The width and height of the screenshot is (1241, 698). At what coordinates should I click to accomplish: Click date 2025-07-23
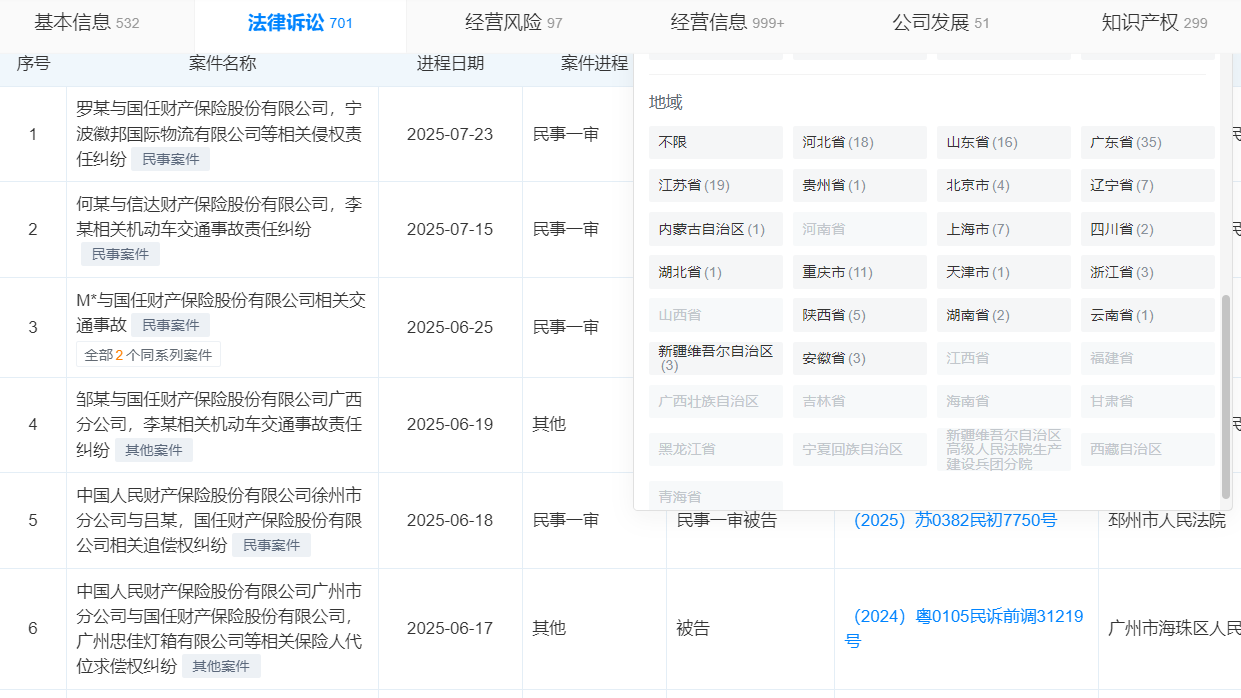pyautogui.click(x=450, y=134)
